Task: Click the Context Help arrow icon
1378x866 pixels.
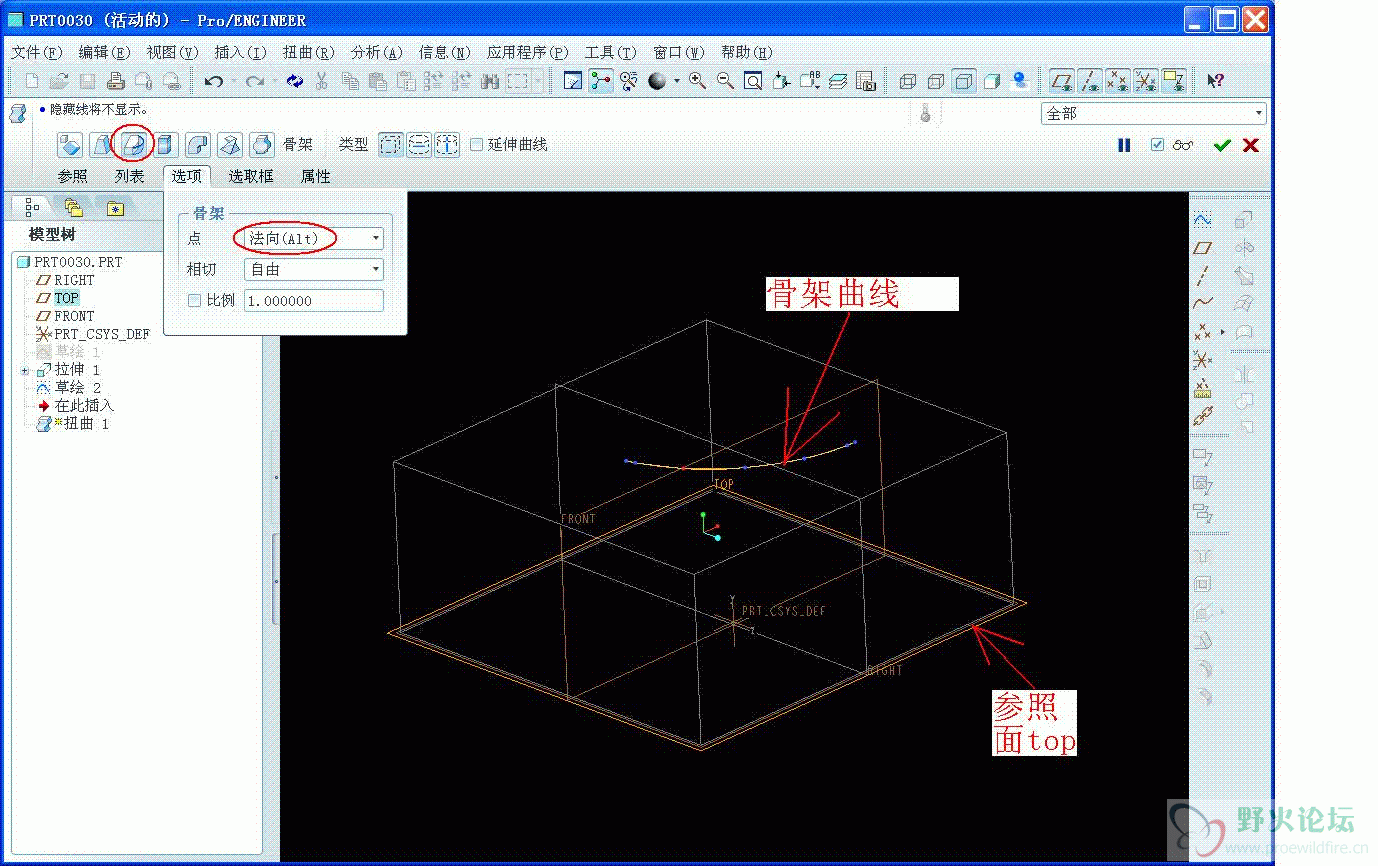Action: coord(1215,81)
